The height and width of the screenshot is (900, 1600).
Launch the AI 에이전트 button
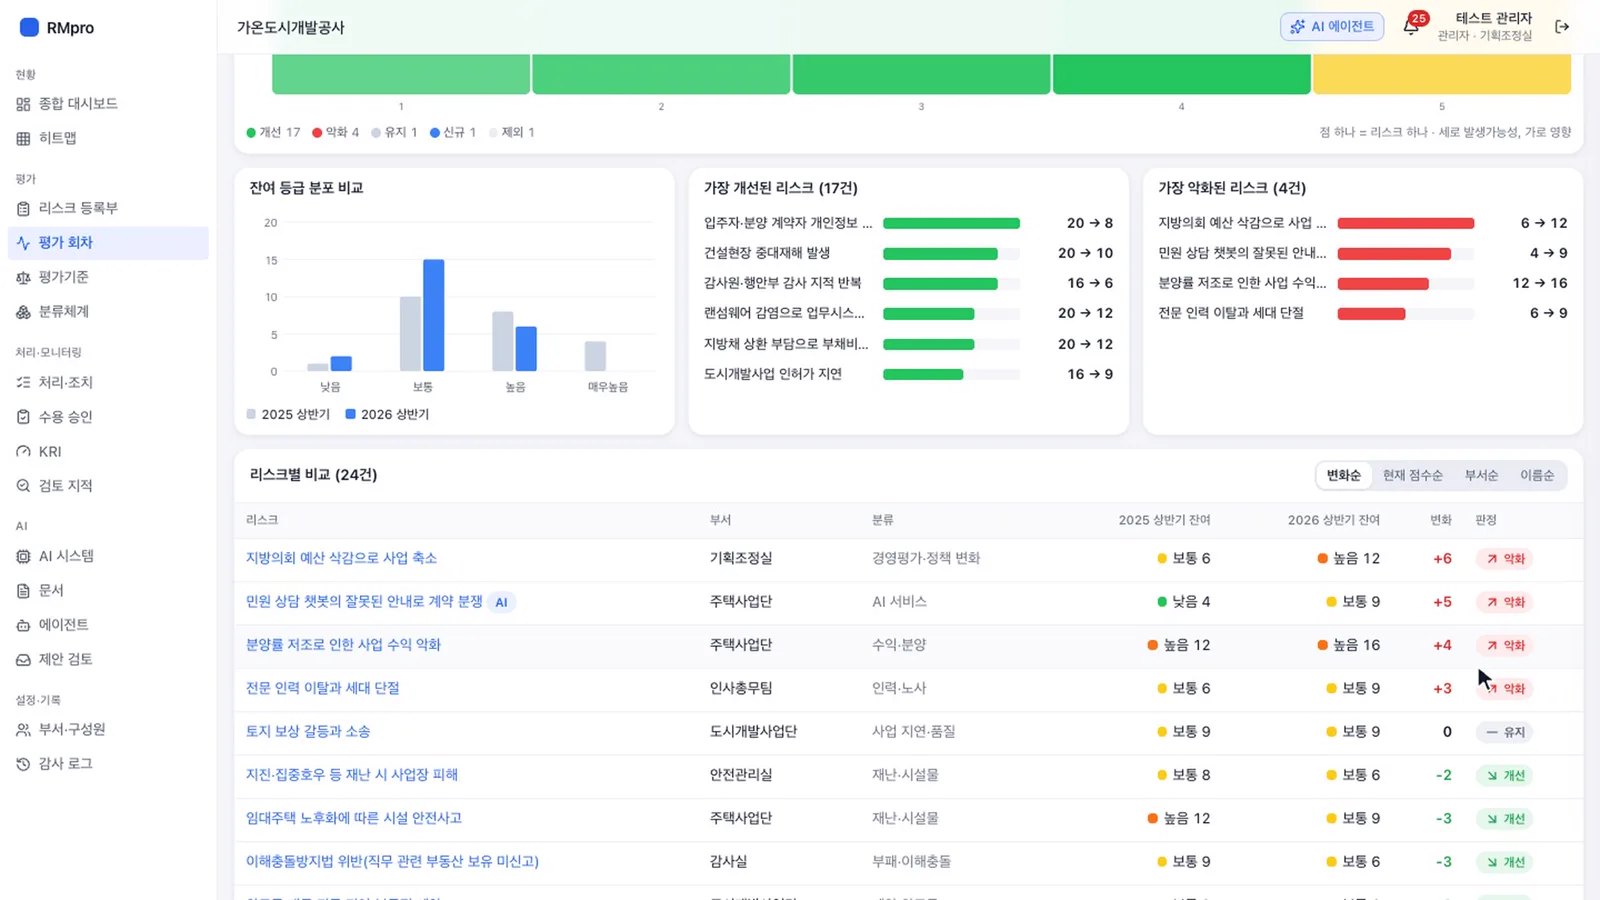click(x=1332, y=27)
